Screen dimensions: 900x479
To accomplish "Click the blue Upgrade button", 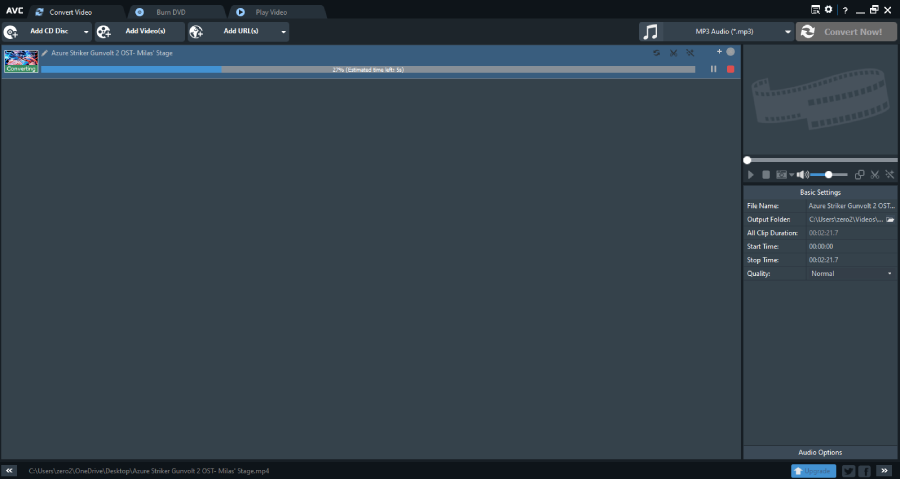I will point(813,471).
